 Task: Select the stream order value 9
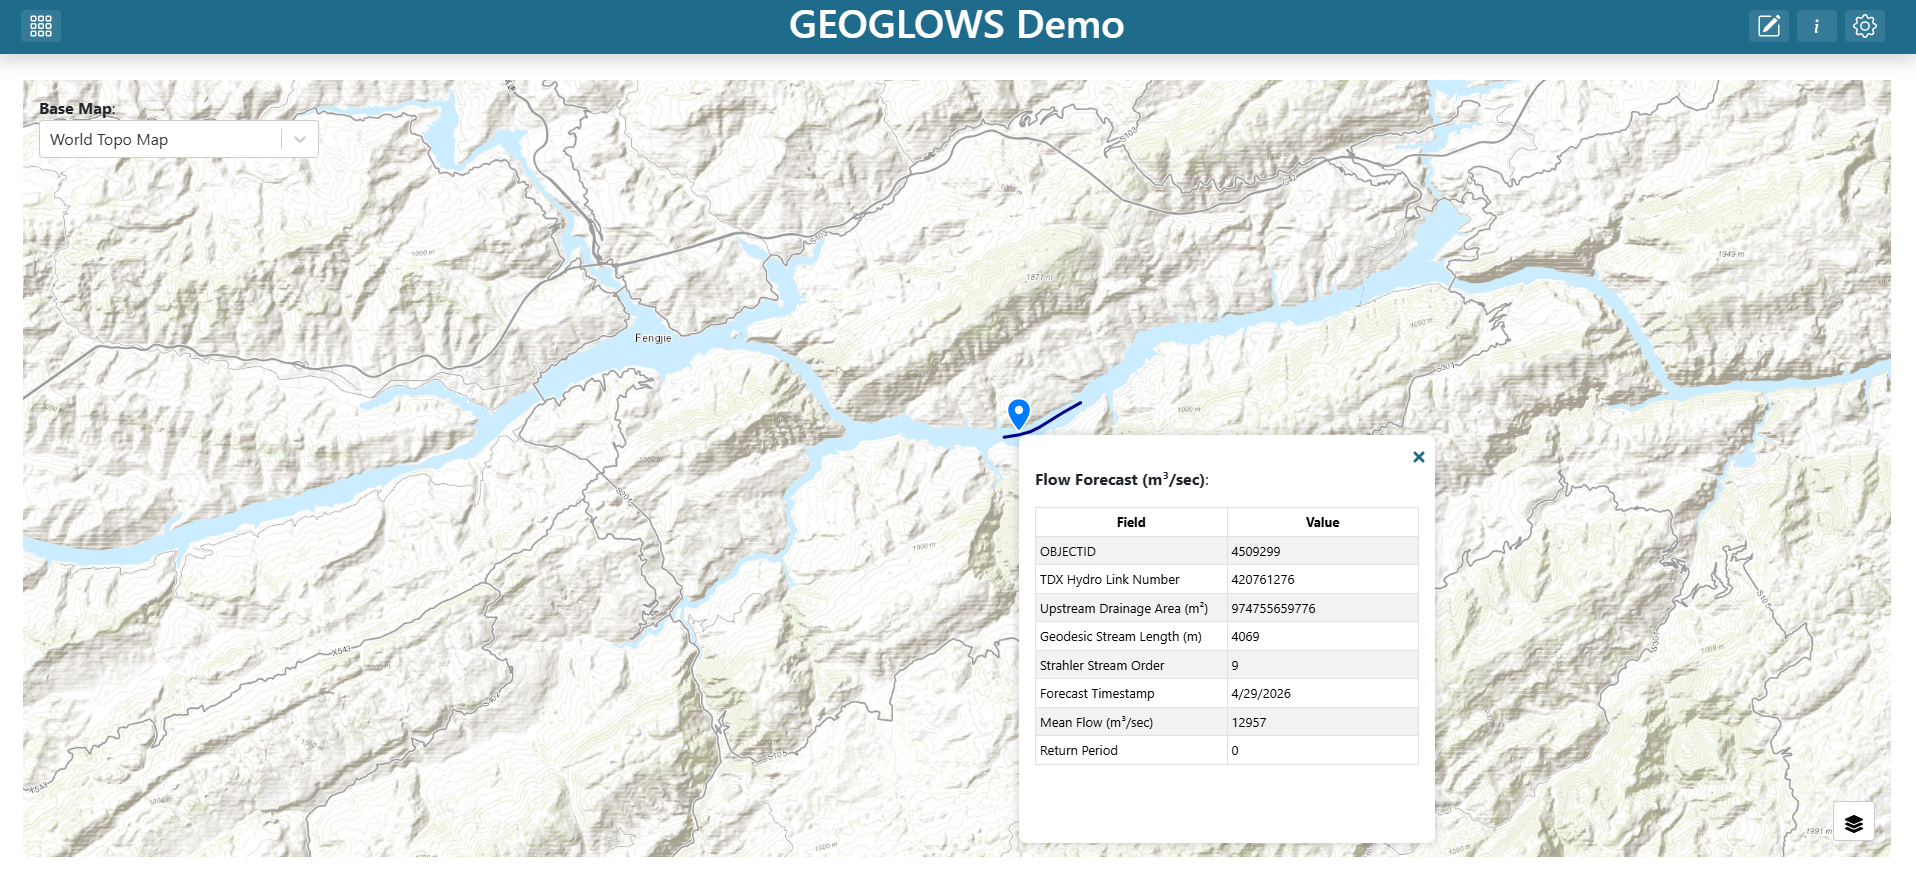[x=1322, y=665]
